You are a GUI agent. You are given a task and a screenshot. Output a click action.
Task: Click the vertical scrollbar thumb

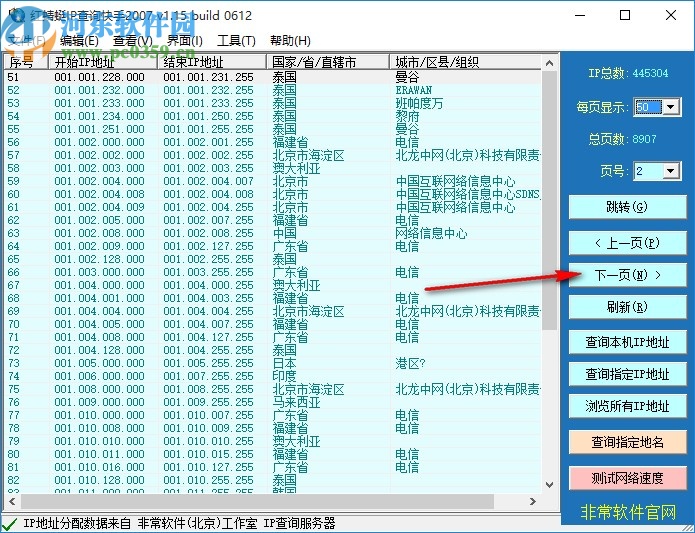coord(549,200)
